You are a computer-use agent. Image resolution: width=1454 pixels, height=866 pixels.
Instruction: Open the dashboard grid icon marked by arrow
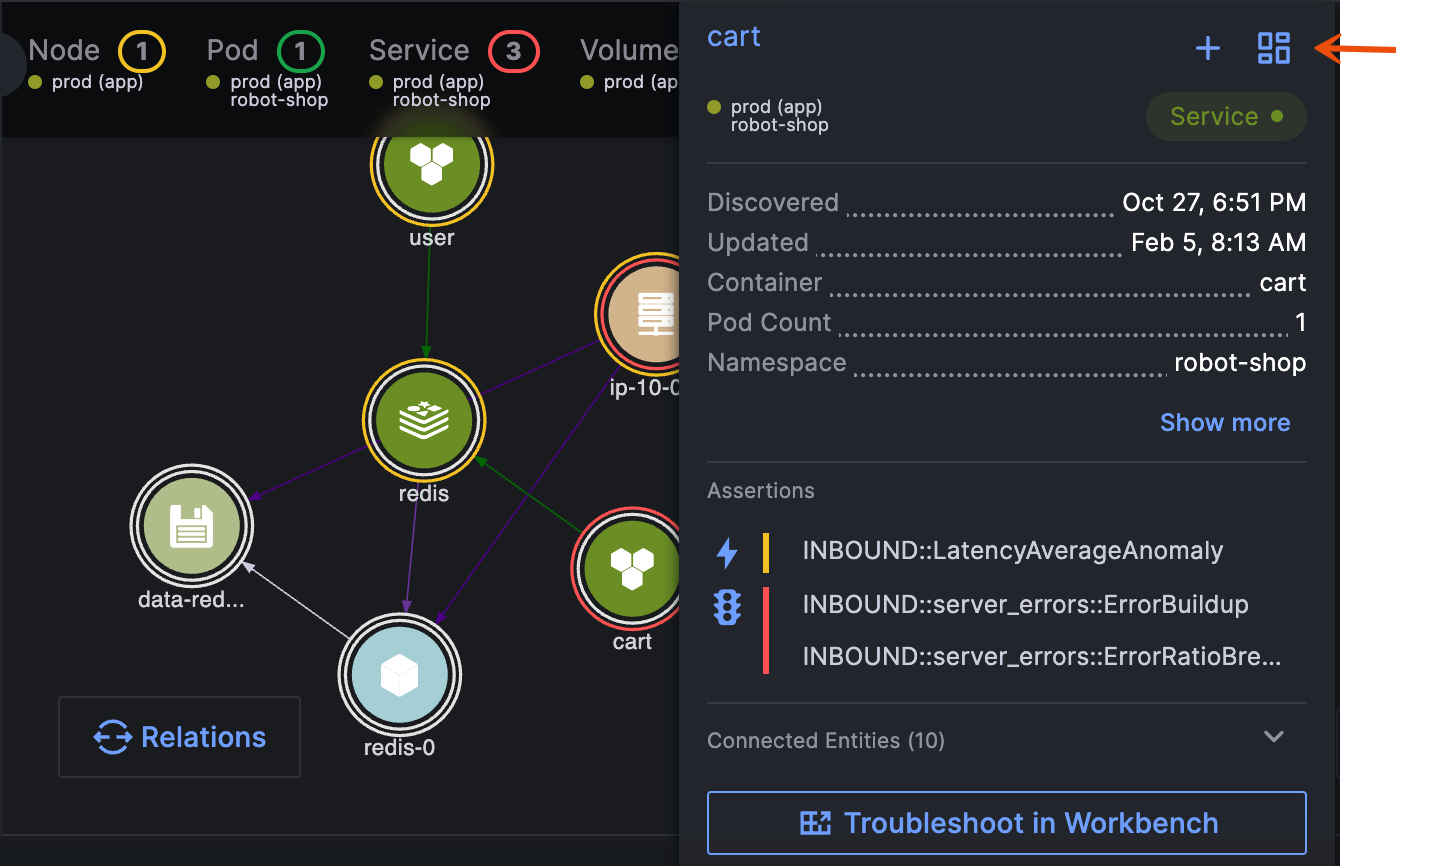click(x=1273, y=47)
